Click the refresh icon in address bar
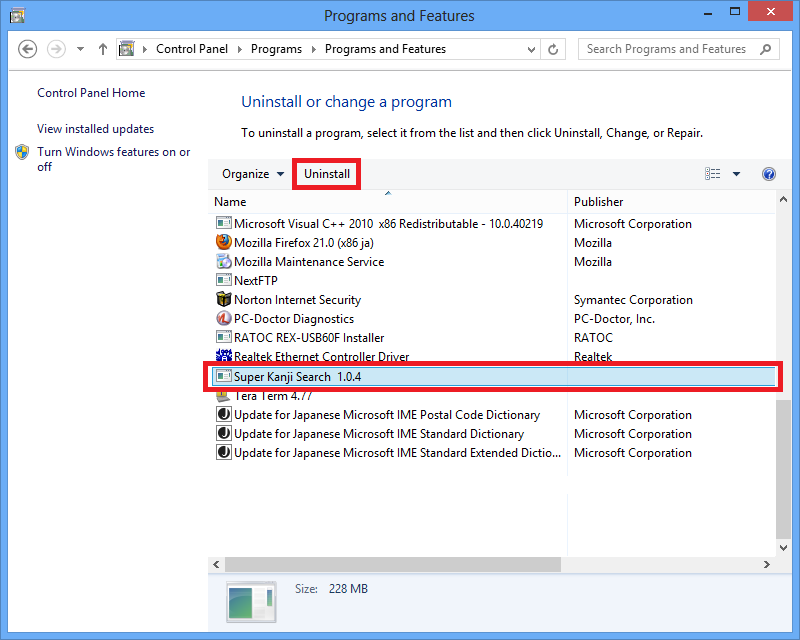Image resolution: width=800 pixels, height=640 pixels. (x=554, y=49)
